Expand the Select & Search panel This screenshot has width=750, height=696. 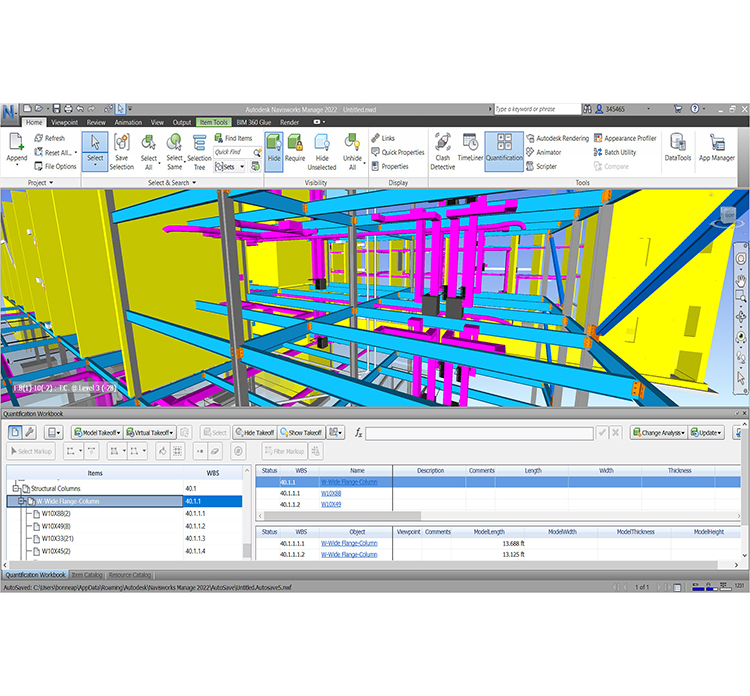pos(172,183)
